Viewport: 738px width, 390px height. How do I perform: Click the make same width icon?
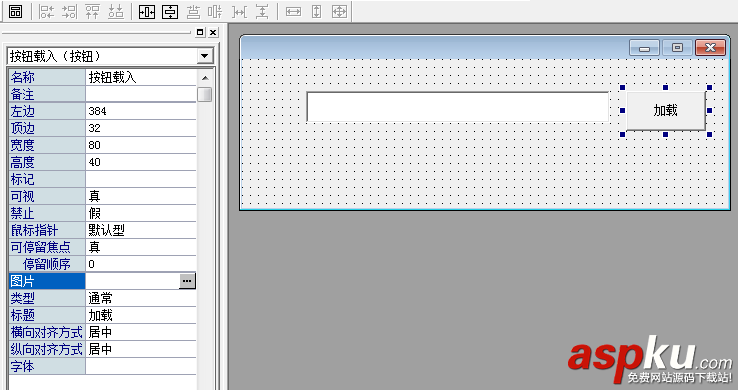pyautogui.click(x=293, y=11)
